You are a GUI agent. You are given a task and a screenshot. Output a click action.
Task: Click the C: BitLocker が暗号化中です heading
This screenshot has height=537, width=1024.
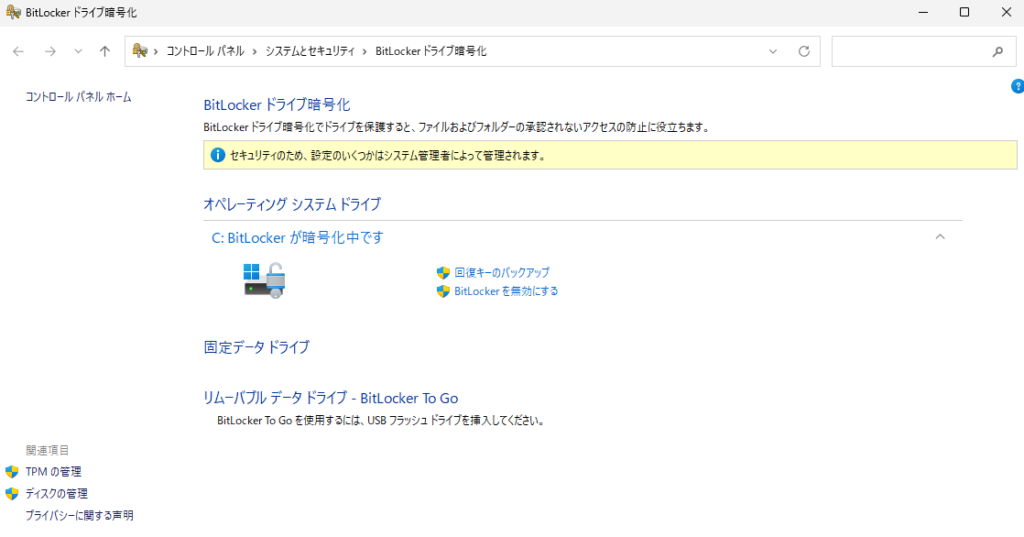pyautogui.click(x=297, y=238)
